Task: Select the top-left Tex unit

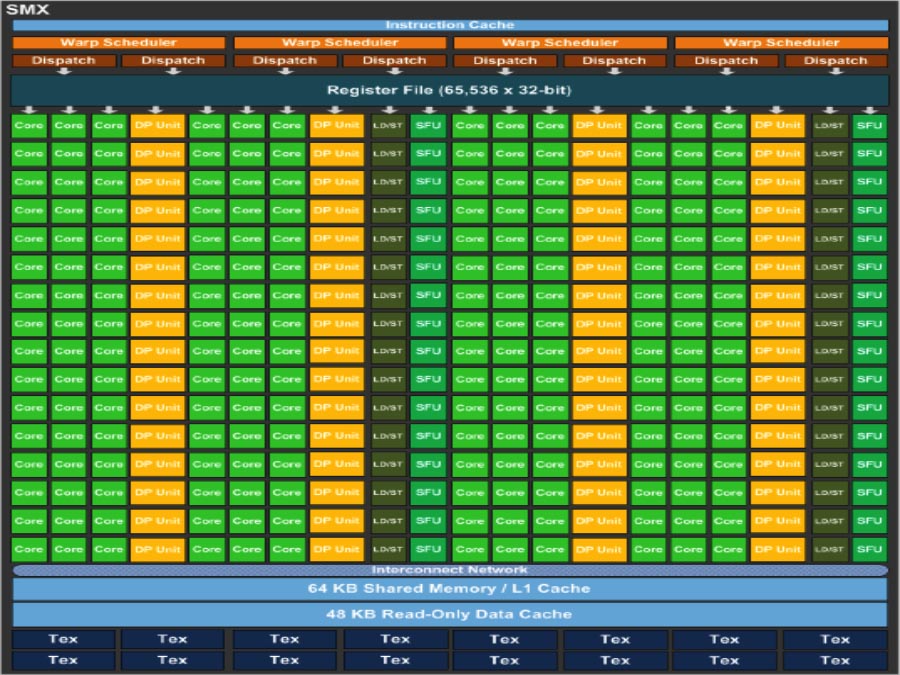Action: [63, 639]
